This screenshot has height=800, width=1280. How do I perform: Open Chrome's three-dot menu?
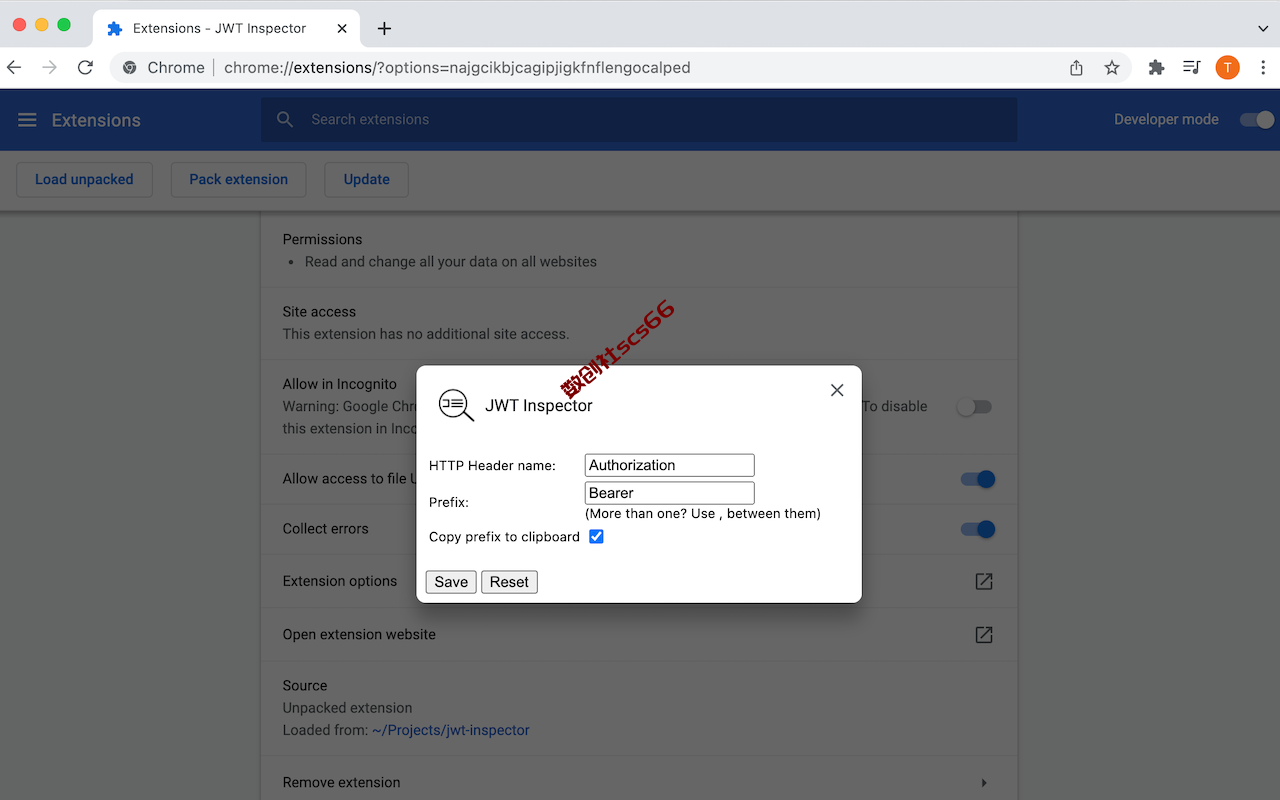pyautogui.click(x=1263, y=68)
